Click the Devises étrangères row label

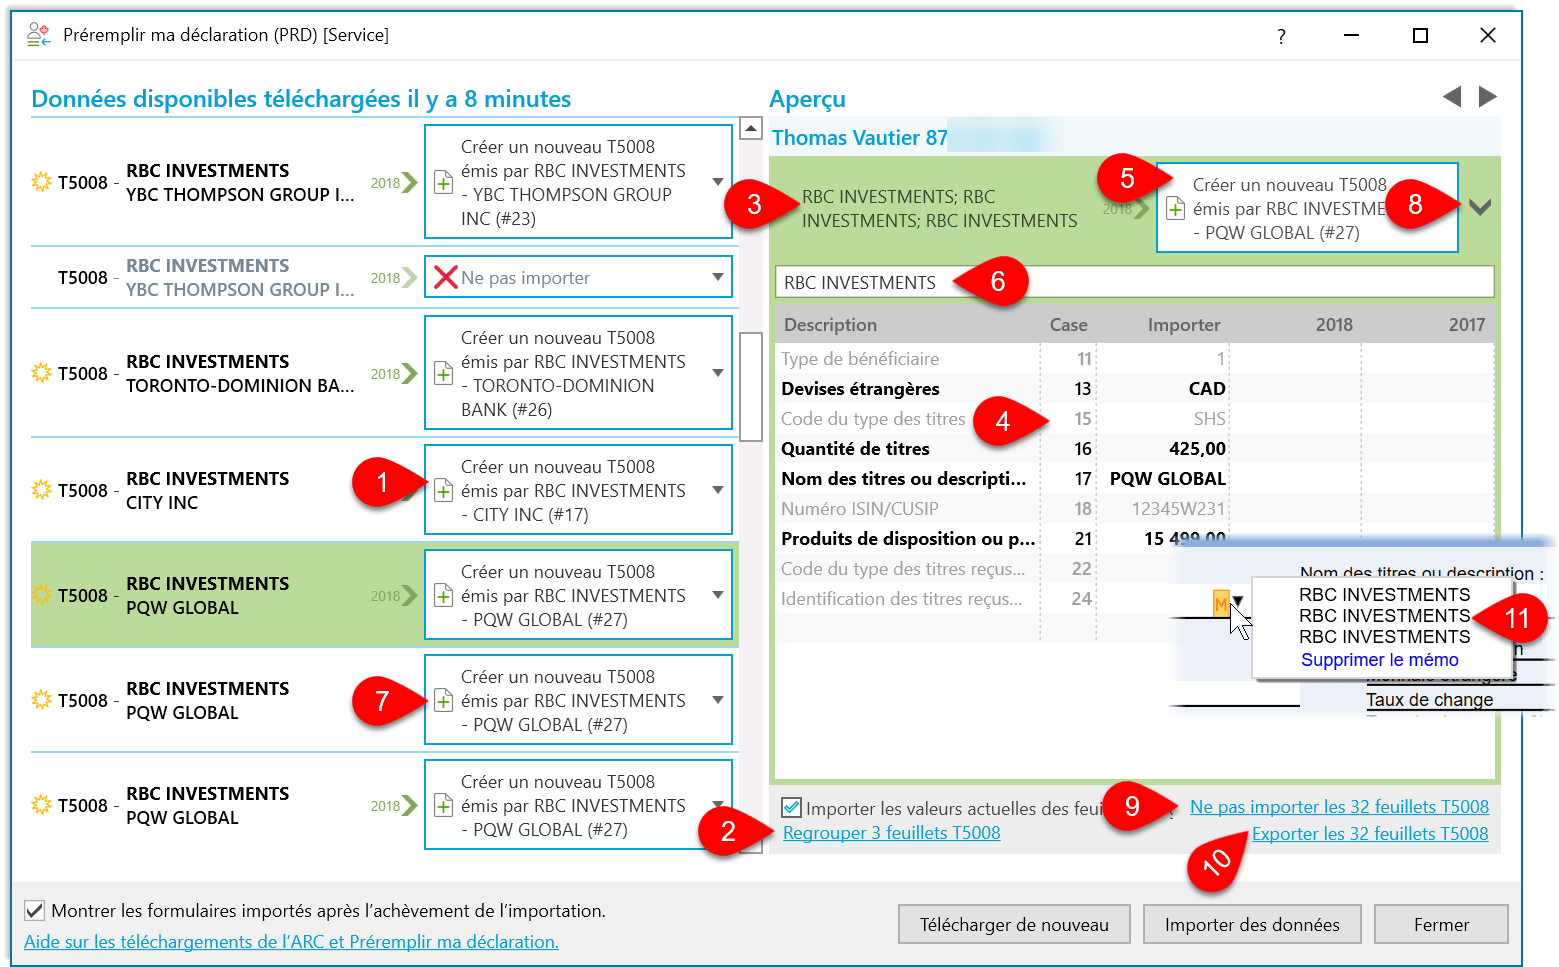(860, 389)
